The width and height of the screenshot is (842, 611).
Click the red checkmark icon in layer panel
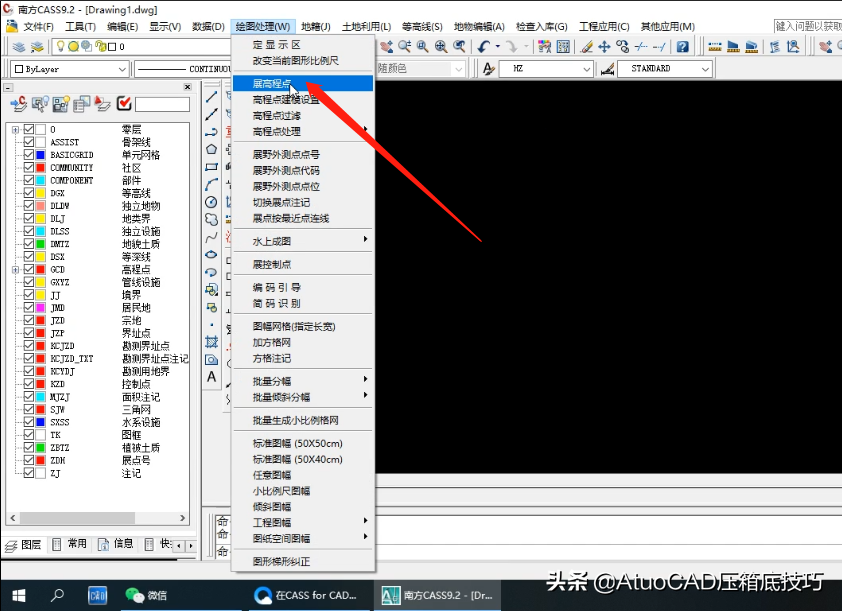click(x=124, y=103)
